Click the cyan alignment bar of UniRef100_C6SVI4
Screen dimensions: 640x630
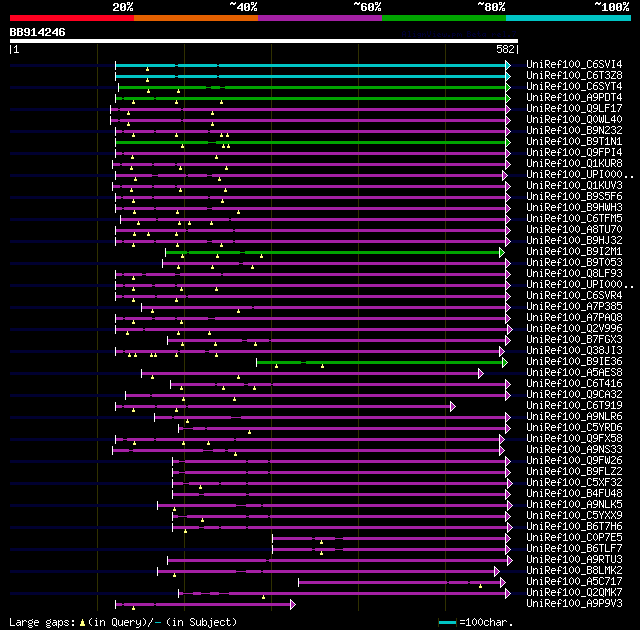click(x=312, y=65)
